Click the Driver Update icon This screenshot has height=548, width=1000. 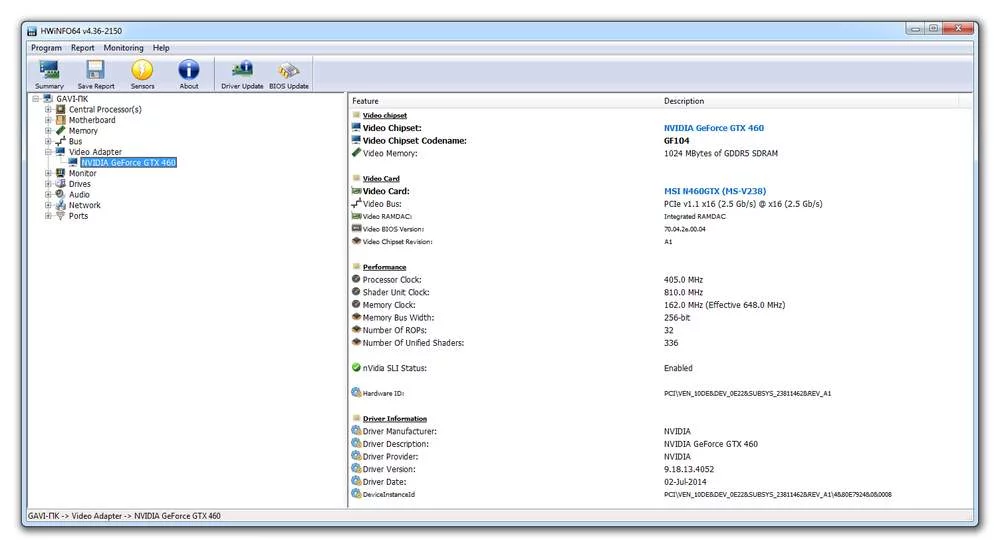[242, 71]
